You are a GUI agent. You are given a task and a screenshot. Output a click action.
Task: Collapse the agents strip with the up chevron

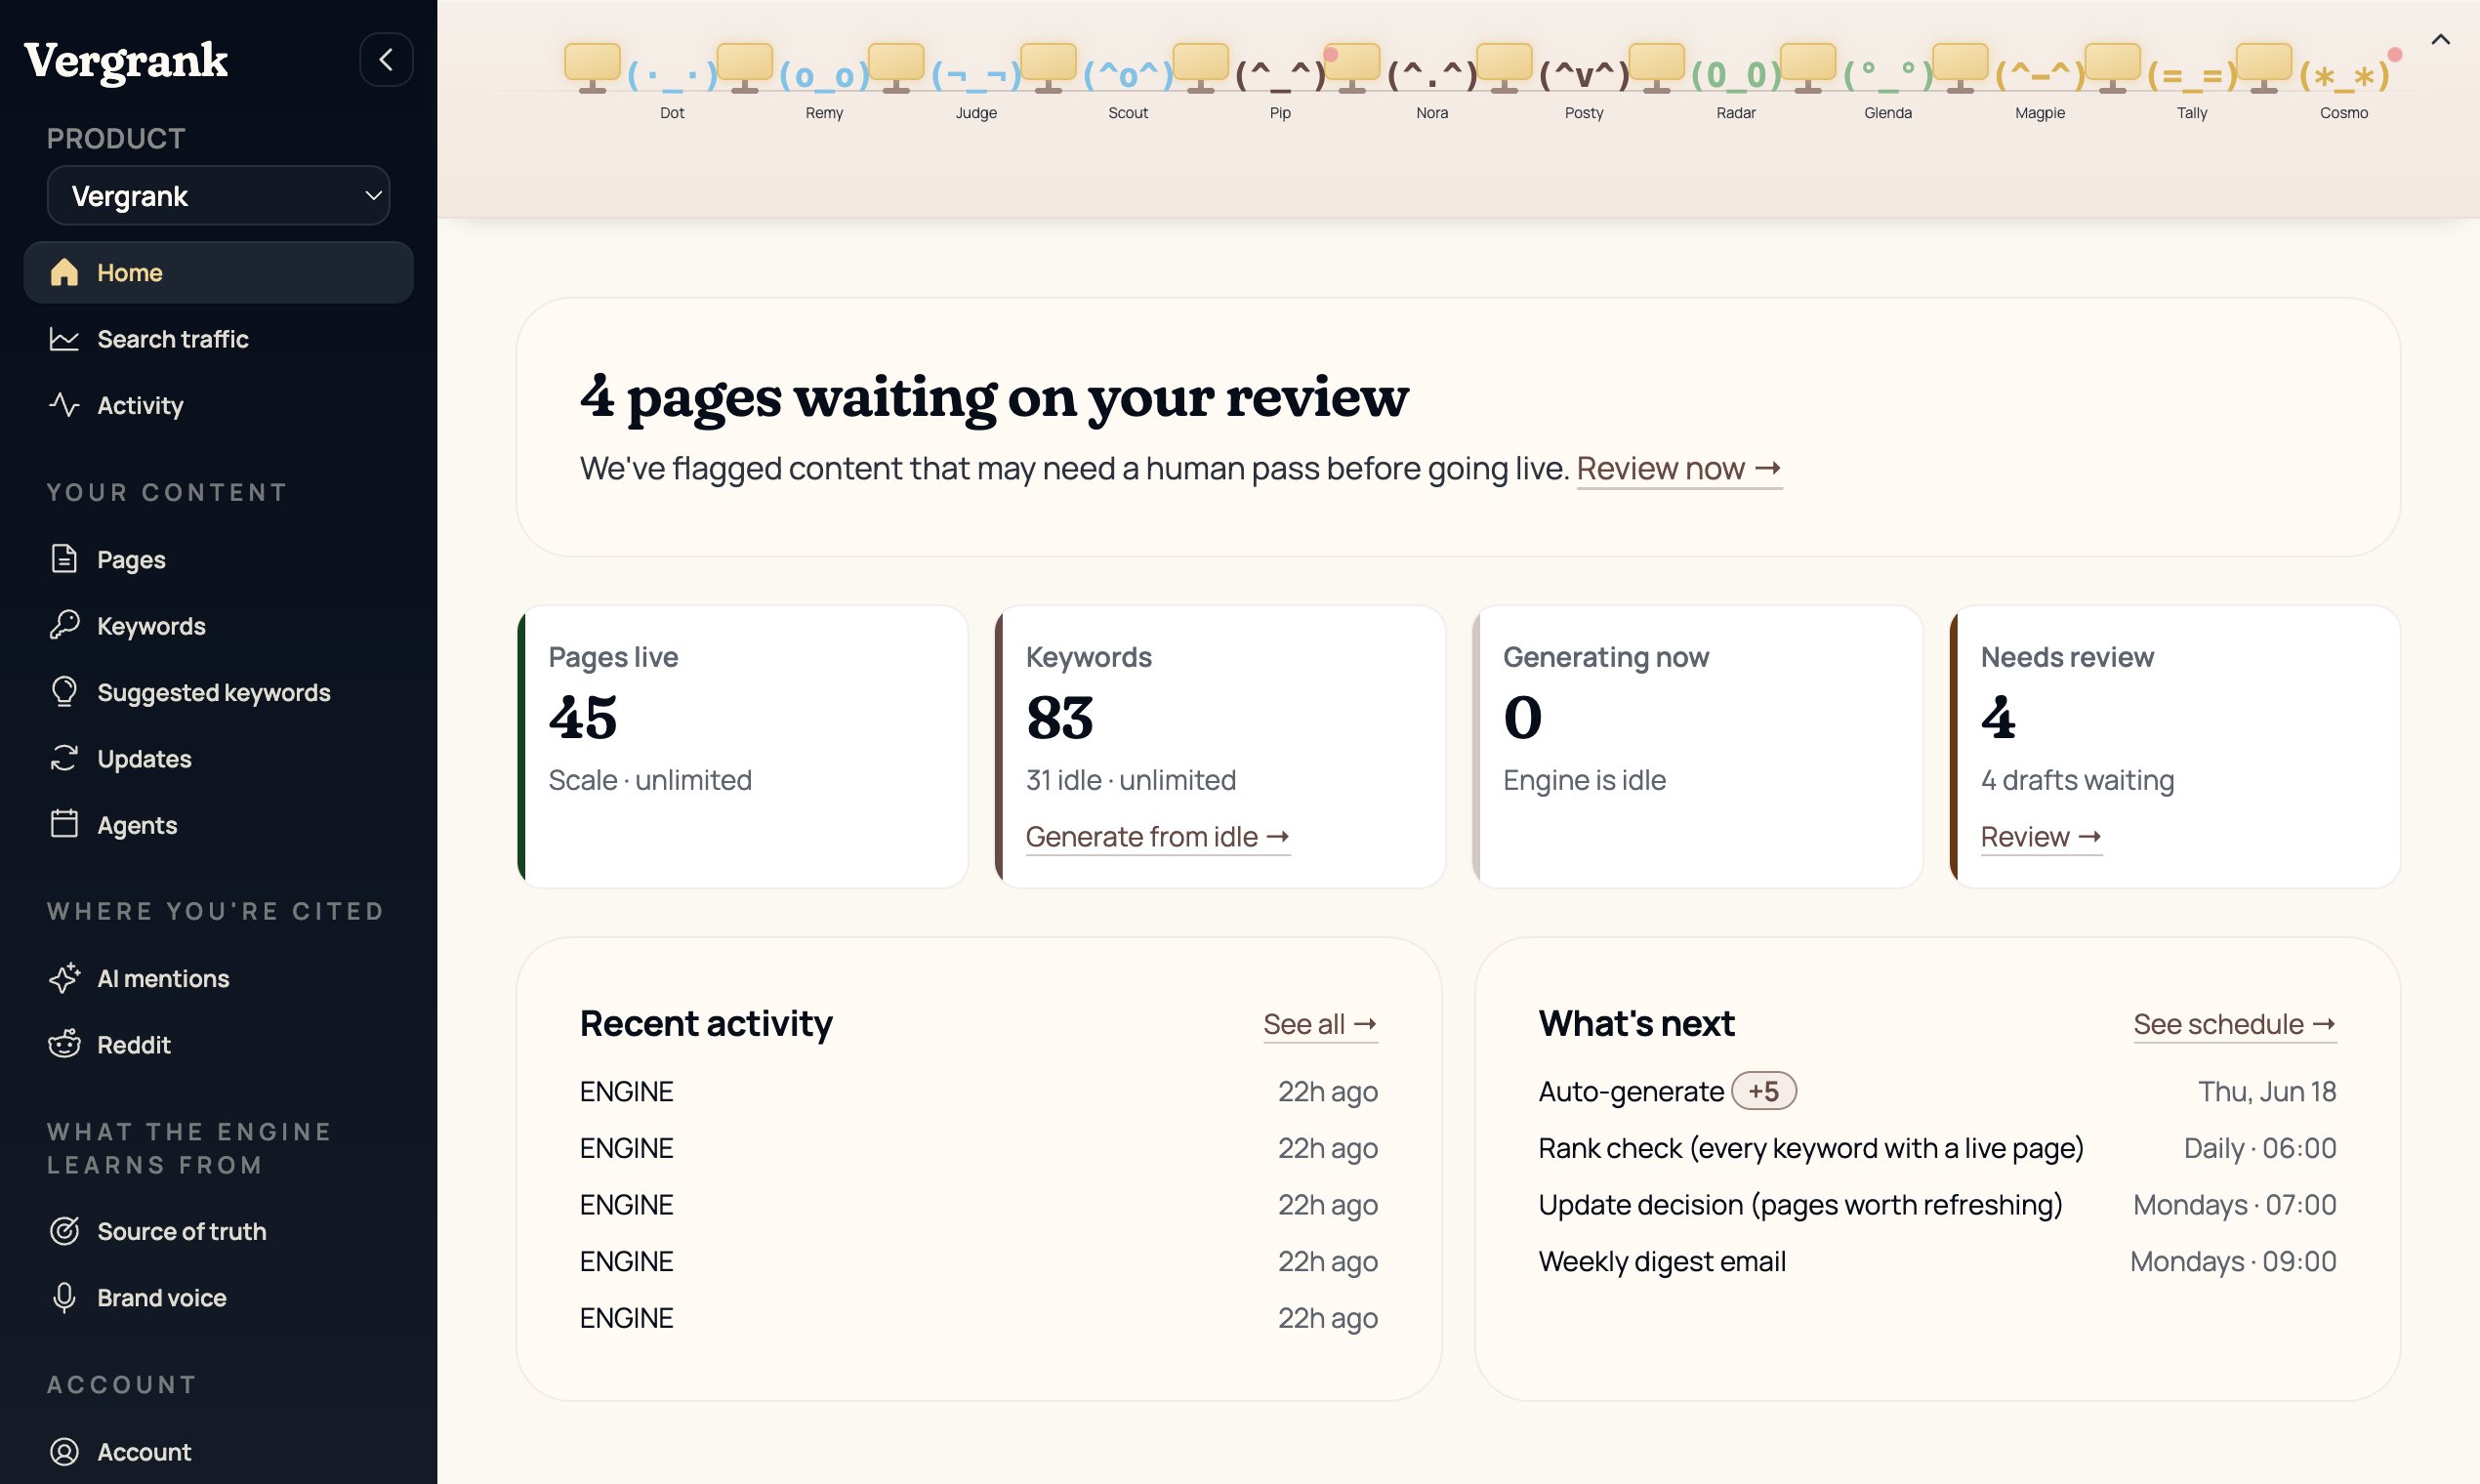click(x=2440, y=40)
